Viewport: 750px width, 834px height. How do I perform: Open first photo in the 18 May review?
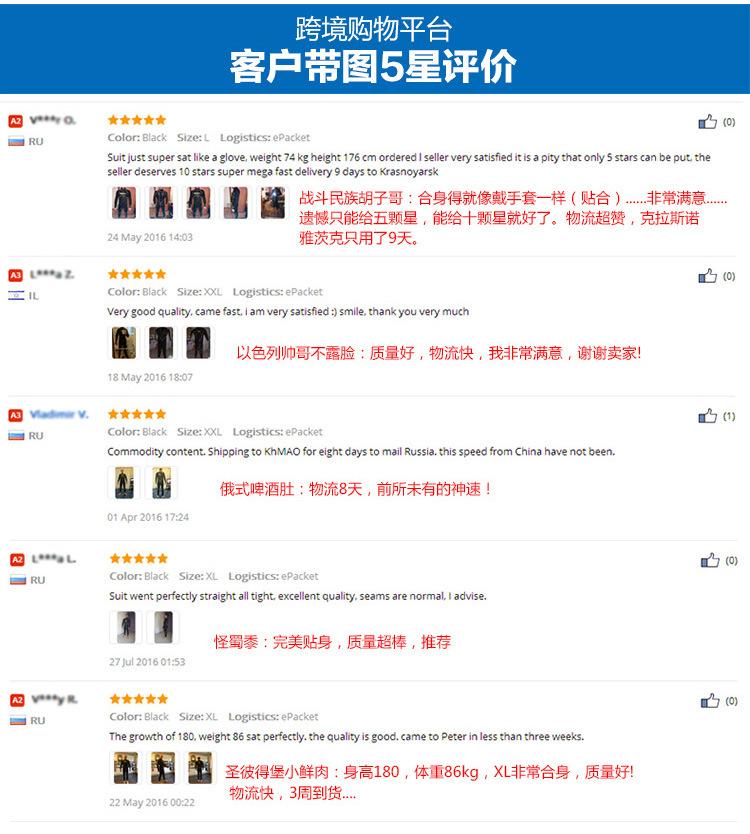coord(123,343)
